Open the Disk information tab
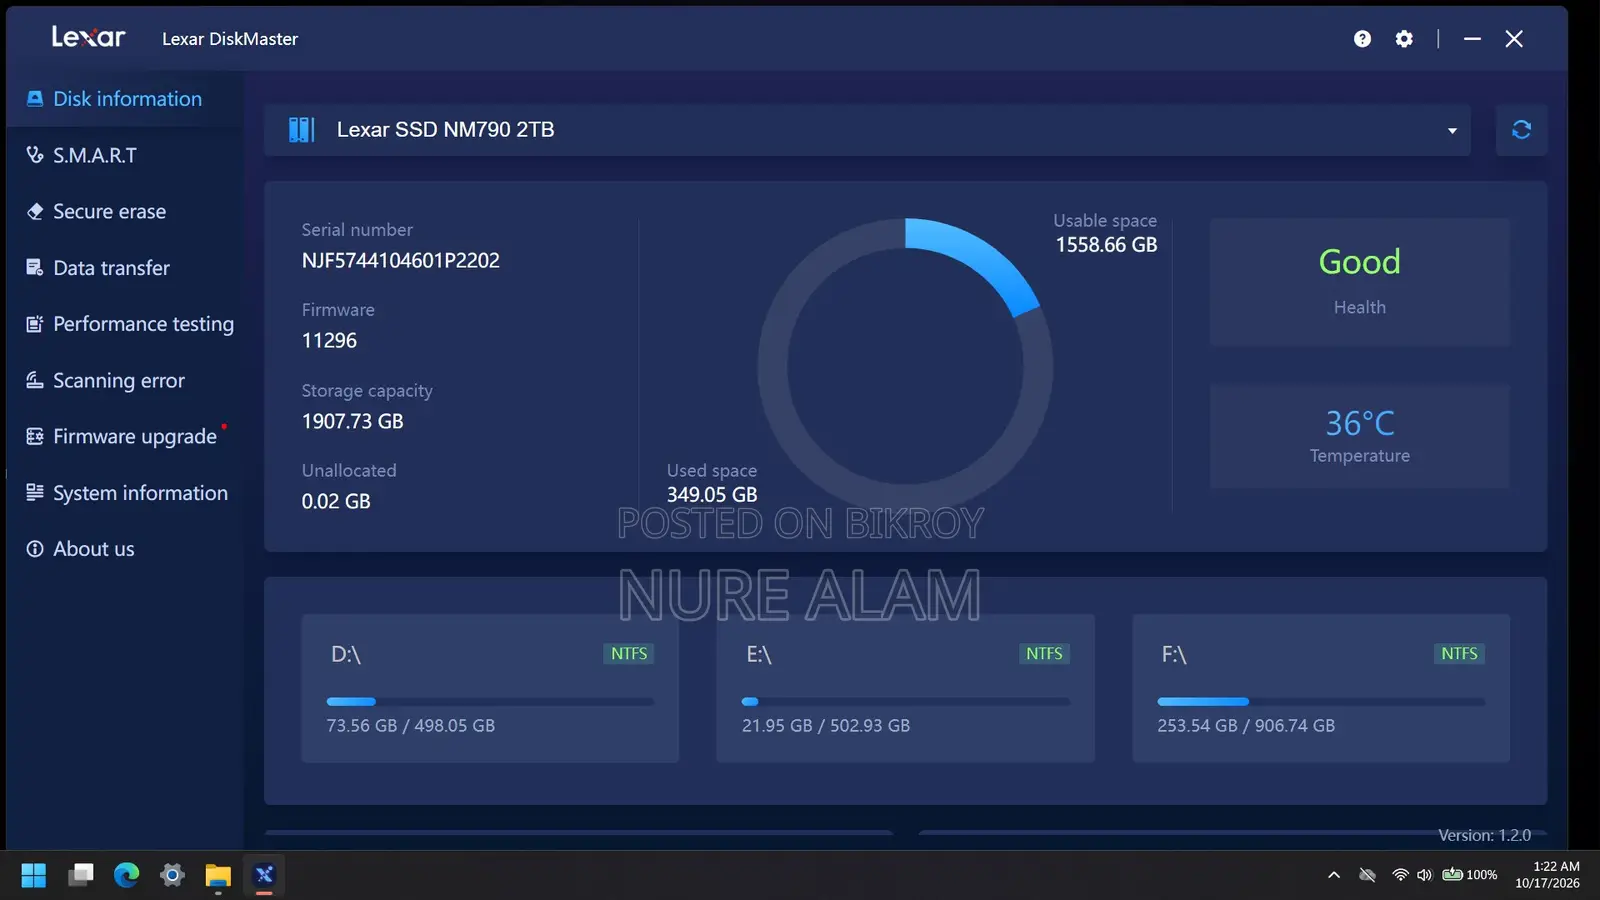Viewport: 1600px width, 900px height. [x=124, y=99]
